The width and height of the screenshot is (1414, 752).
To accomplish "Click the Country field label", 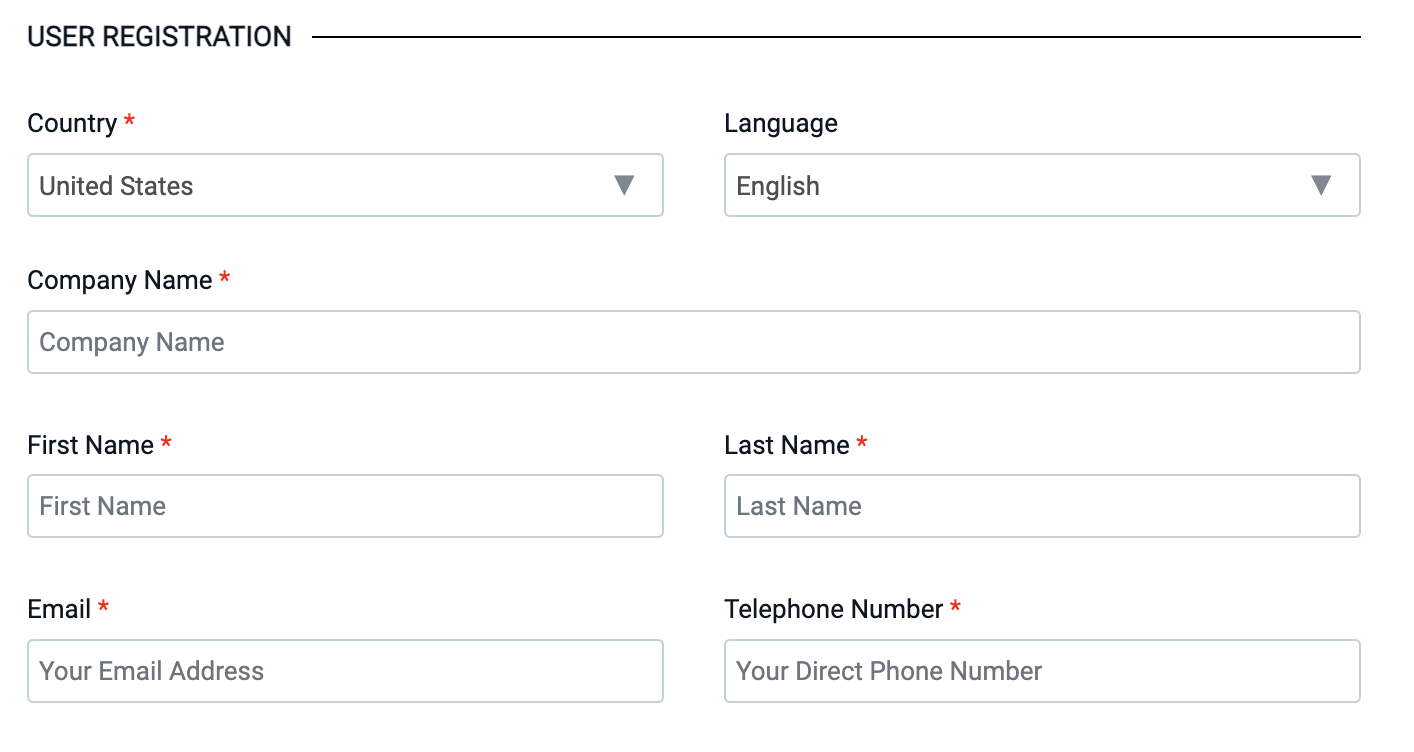I will pos(72,123).
